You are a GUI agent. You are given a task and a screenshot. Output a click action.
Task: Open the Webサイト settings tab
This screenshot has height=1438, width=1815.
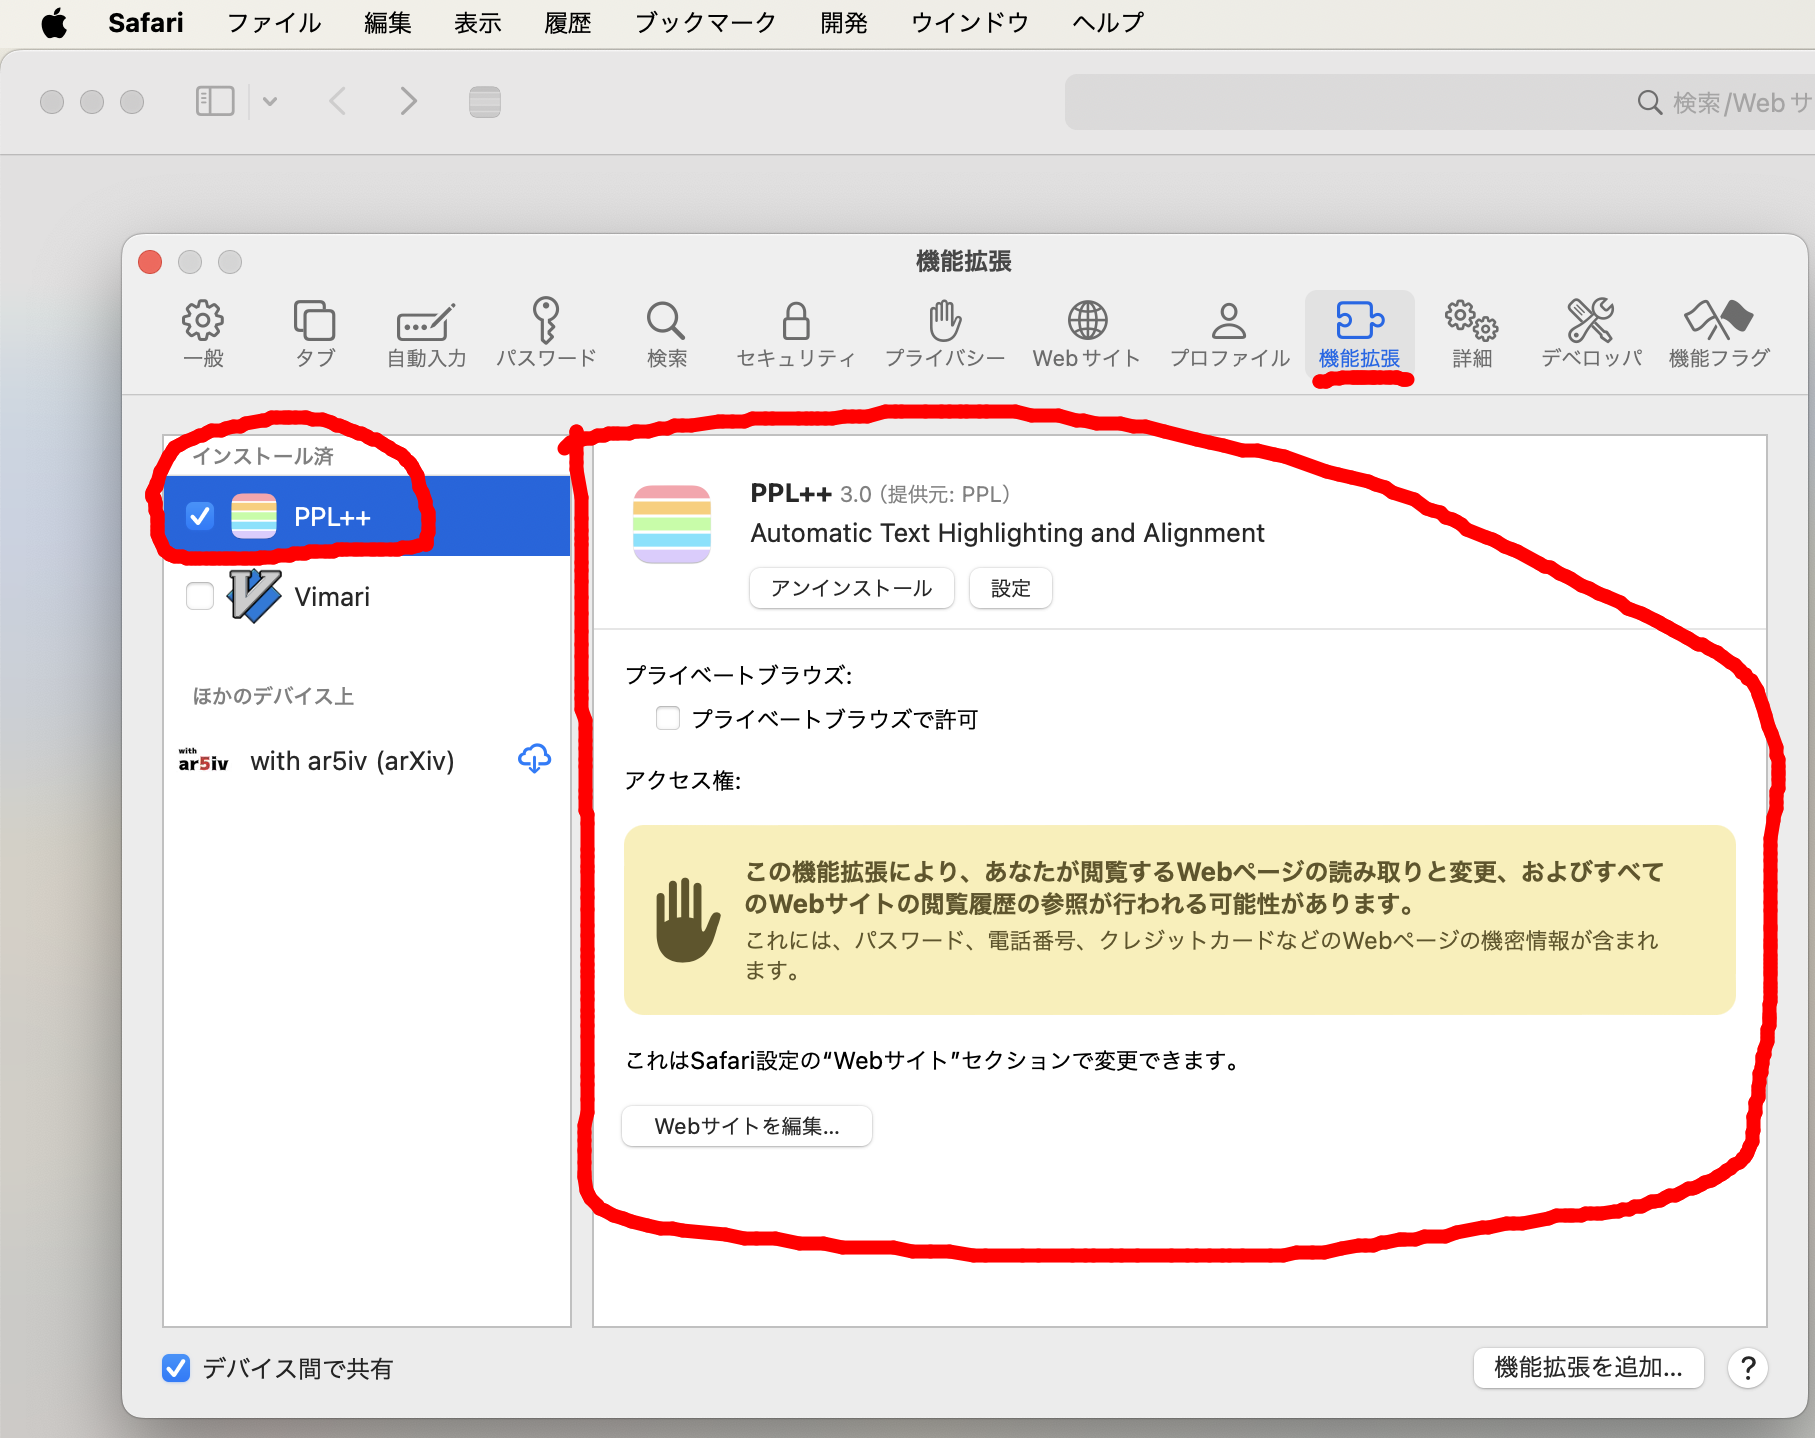point(1087,334)
